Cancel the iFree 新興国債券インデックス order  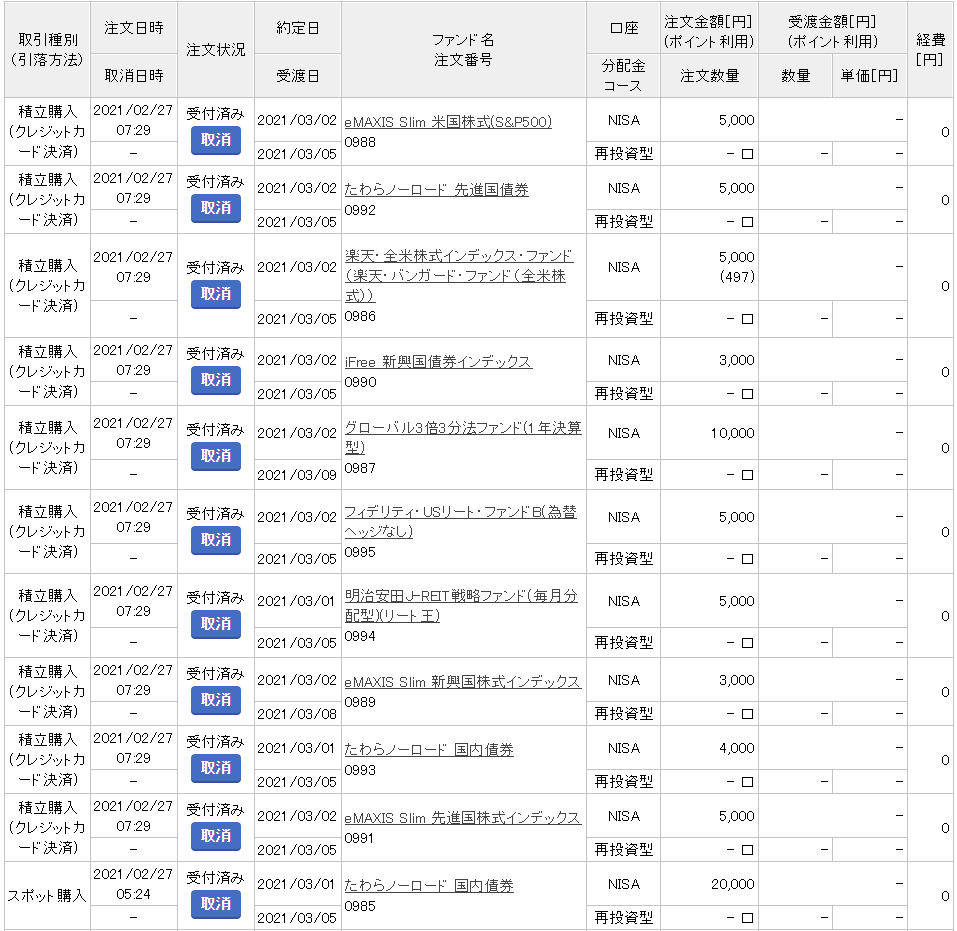click(215, 380)
